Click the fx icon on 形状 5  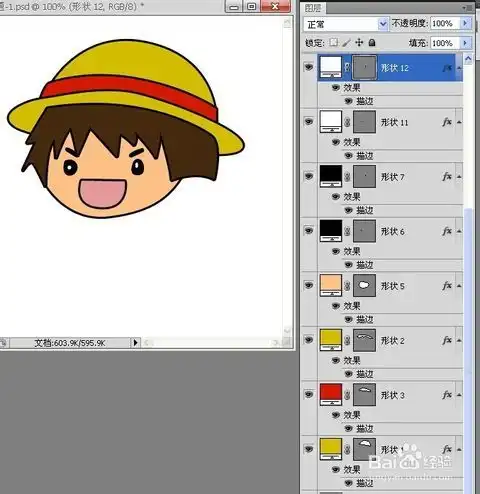point(447,286)
